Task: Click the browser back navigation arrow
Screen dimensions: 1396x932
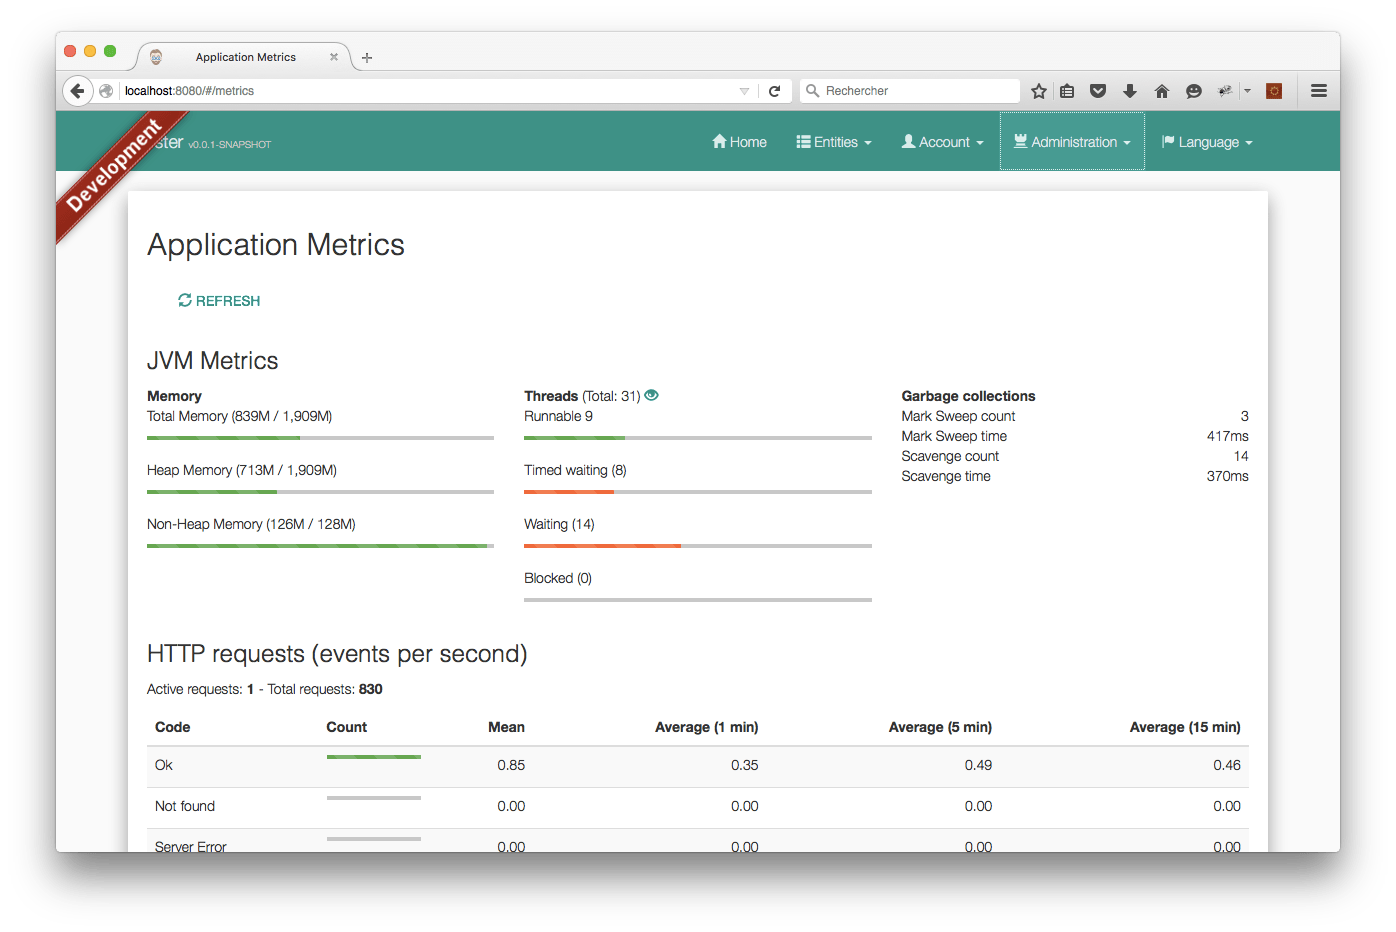Action: tap(78, 90)
